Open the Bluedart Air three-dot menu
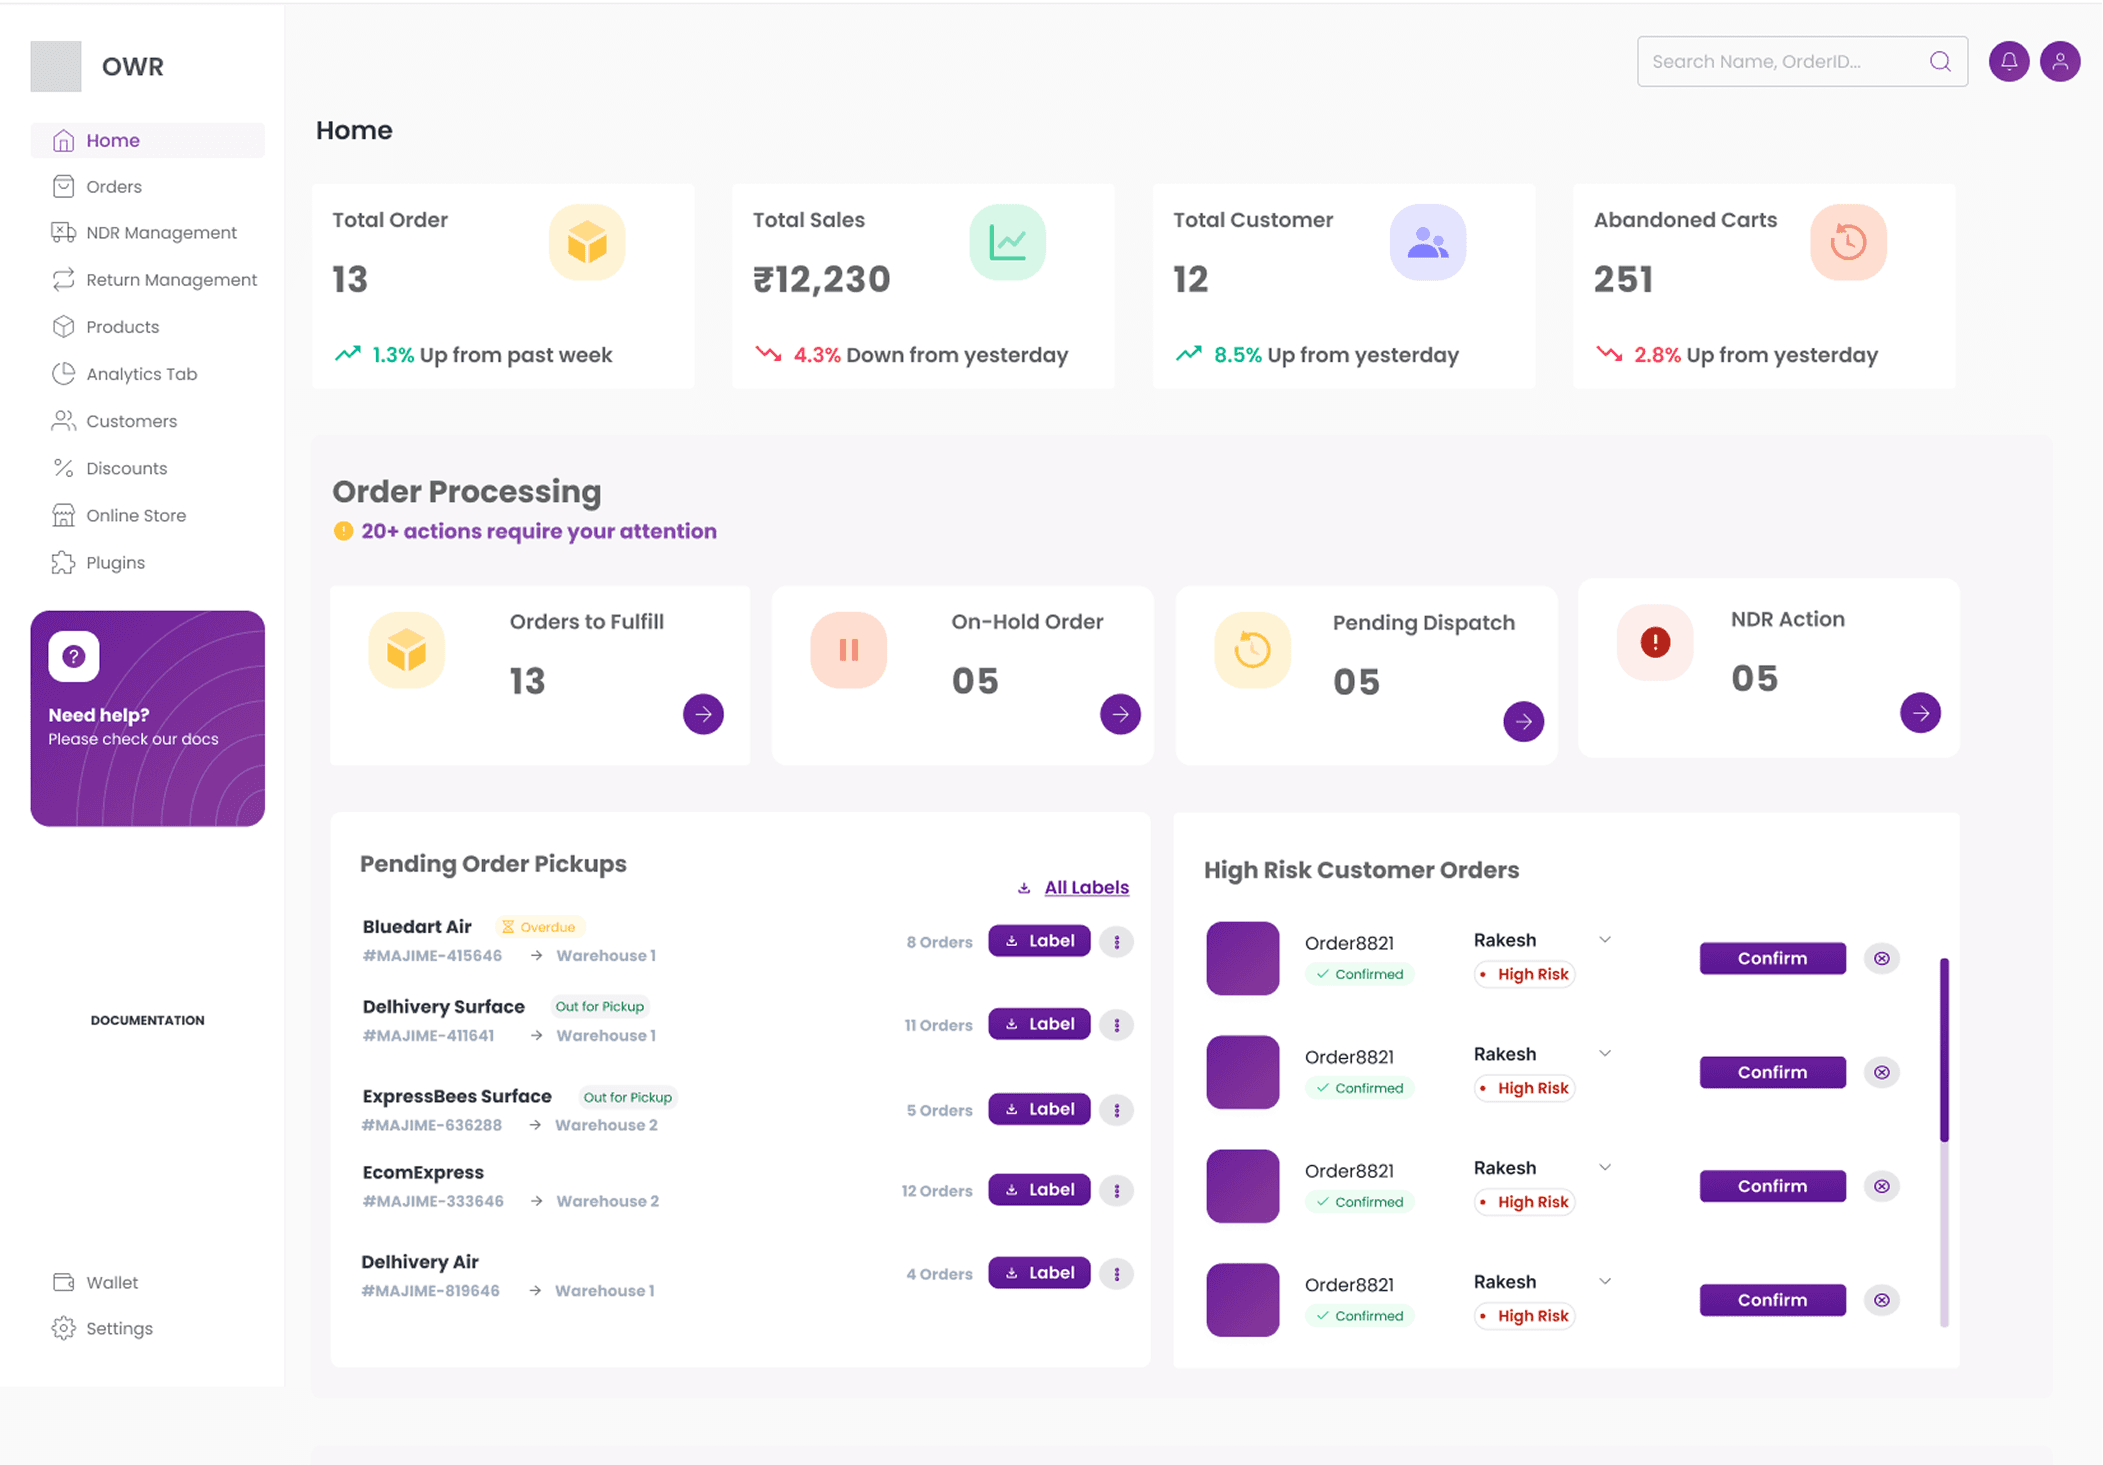Screen dimensions: 2103x1465 1116,941
